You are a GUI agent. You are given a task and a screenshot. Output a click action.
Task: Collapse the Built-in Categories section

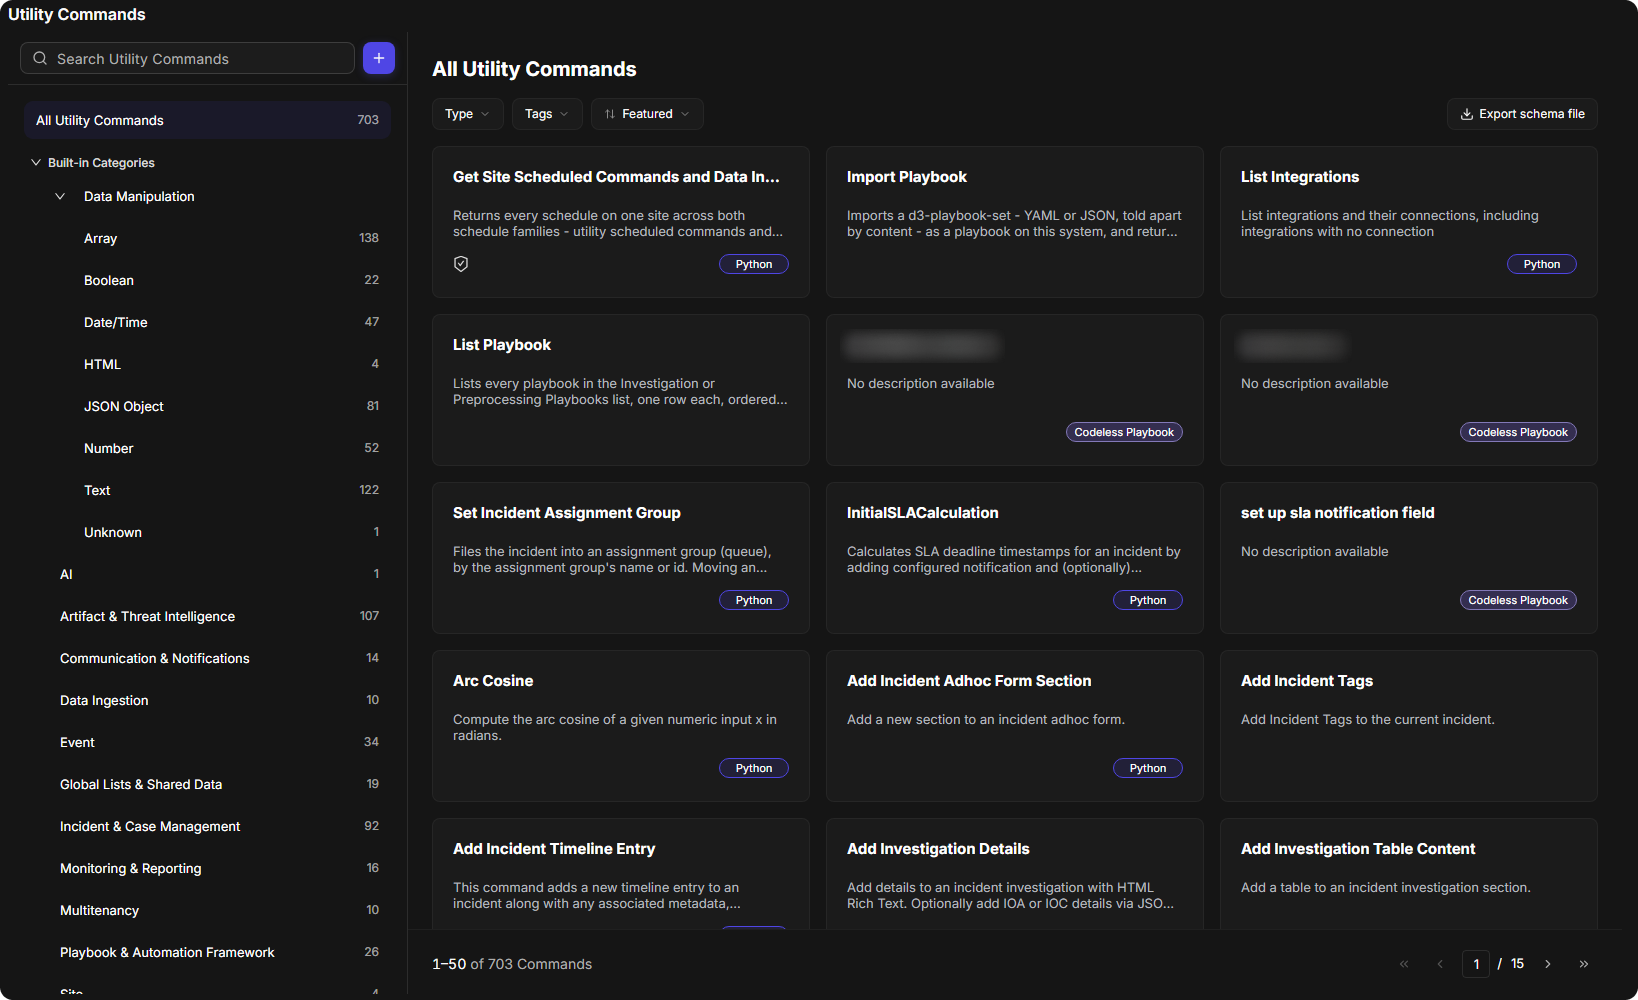coord(36,162)
